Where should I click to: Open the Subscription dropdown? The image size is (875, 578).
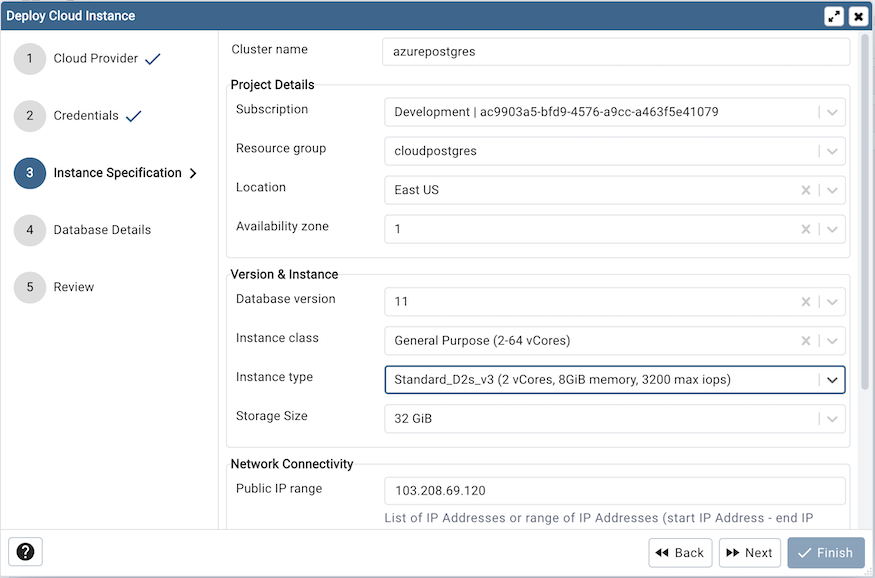(831, 111)
